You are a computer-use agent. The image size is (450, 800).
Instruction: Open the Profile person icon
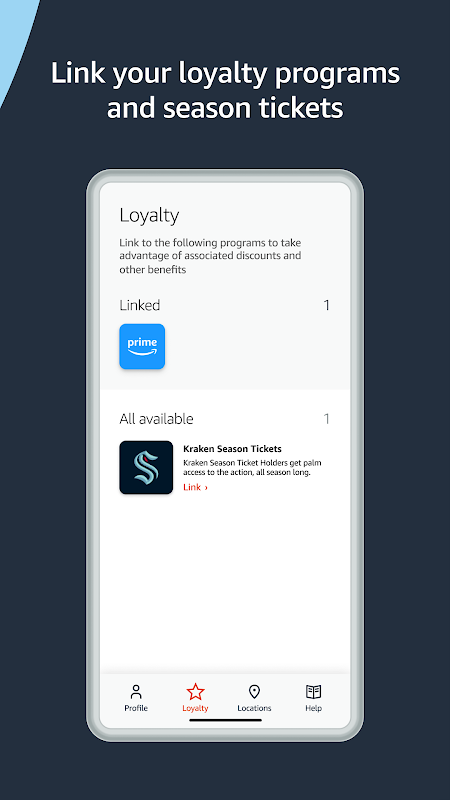[x=136, y=692]
